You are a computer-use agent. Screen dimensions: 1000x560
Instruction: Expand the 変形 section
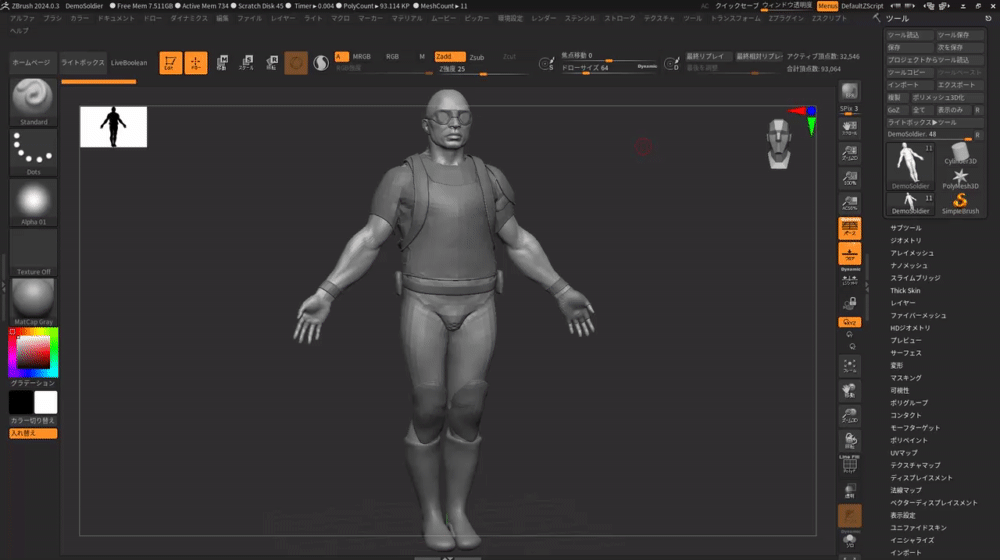click(897, 365)
